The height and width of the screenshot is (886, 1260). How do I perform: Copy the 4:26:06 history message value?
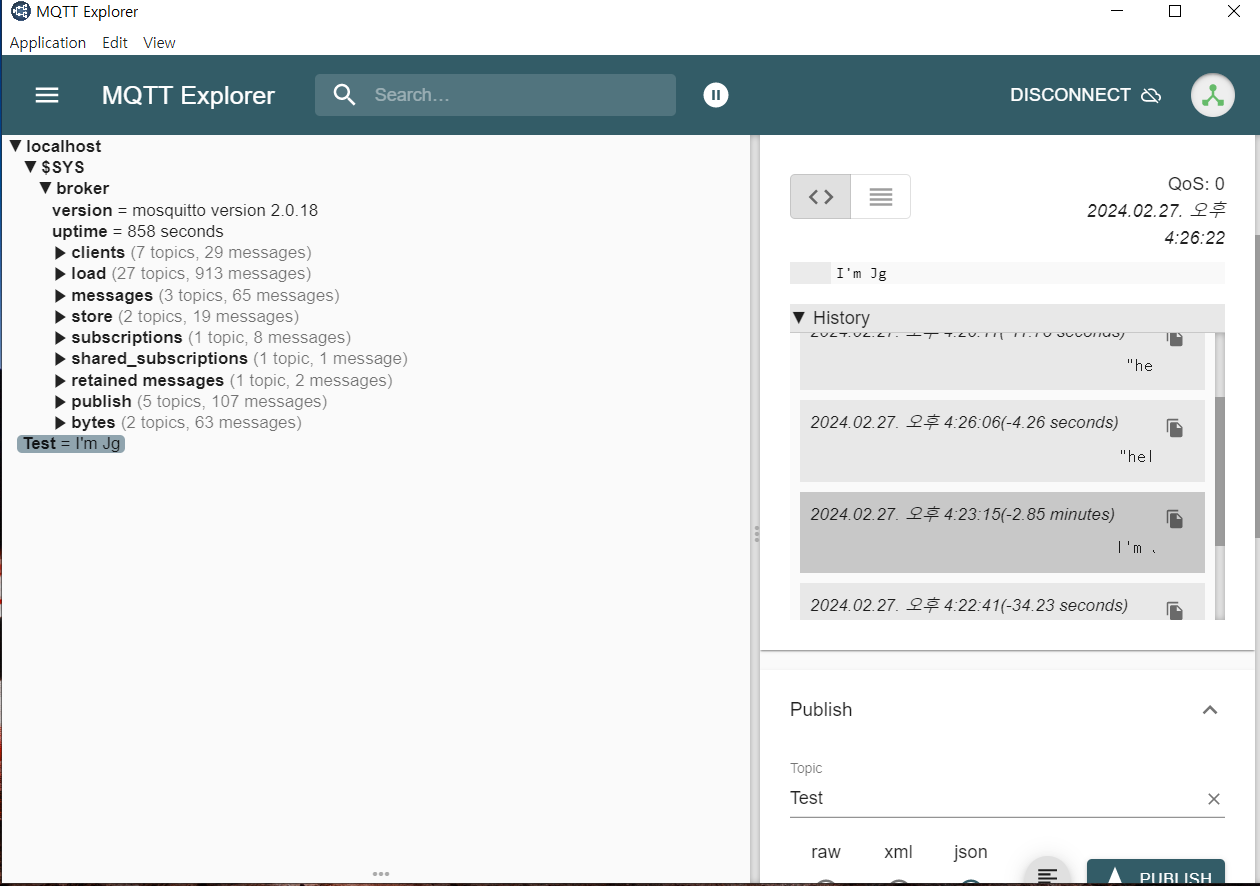[x=1175, y=428]
